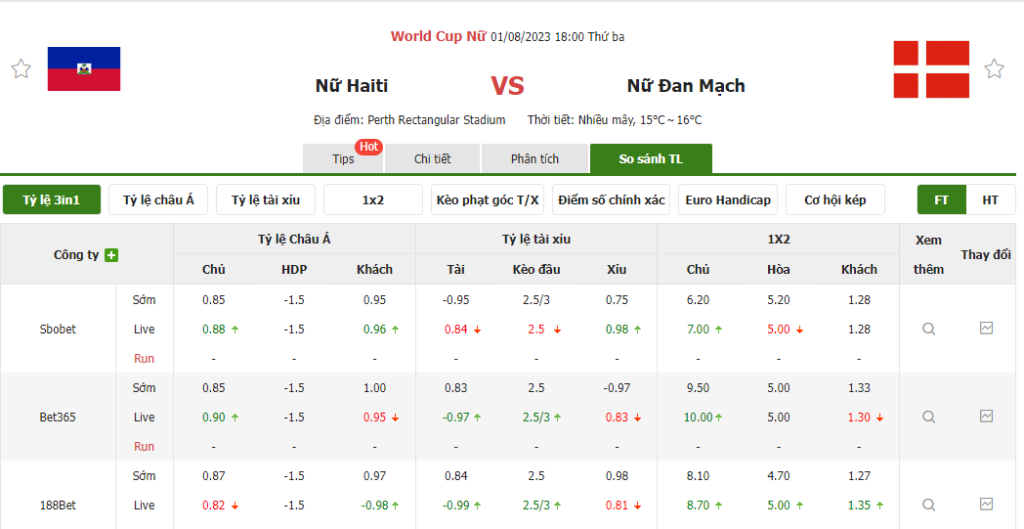The image size is (1024, 529).
Task: Select the Tỷ lệ châu Á filter
Action: click(158, 200)
